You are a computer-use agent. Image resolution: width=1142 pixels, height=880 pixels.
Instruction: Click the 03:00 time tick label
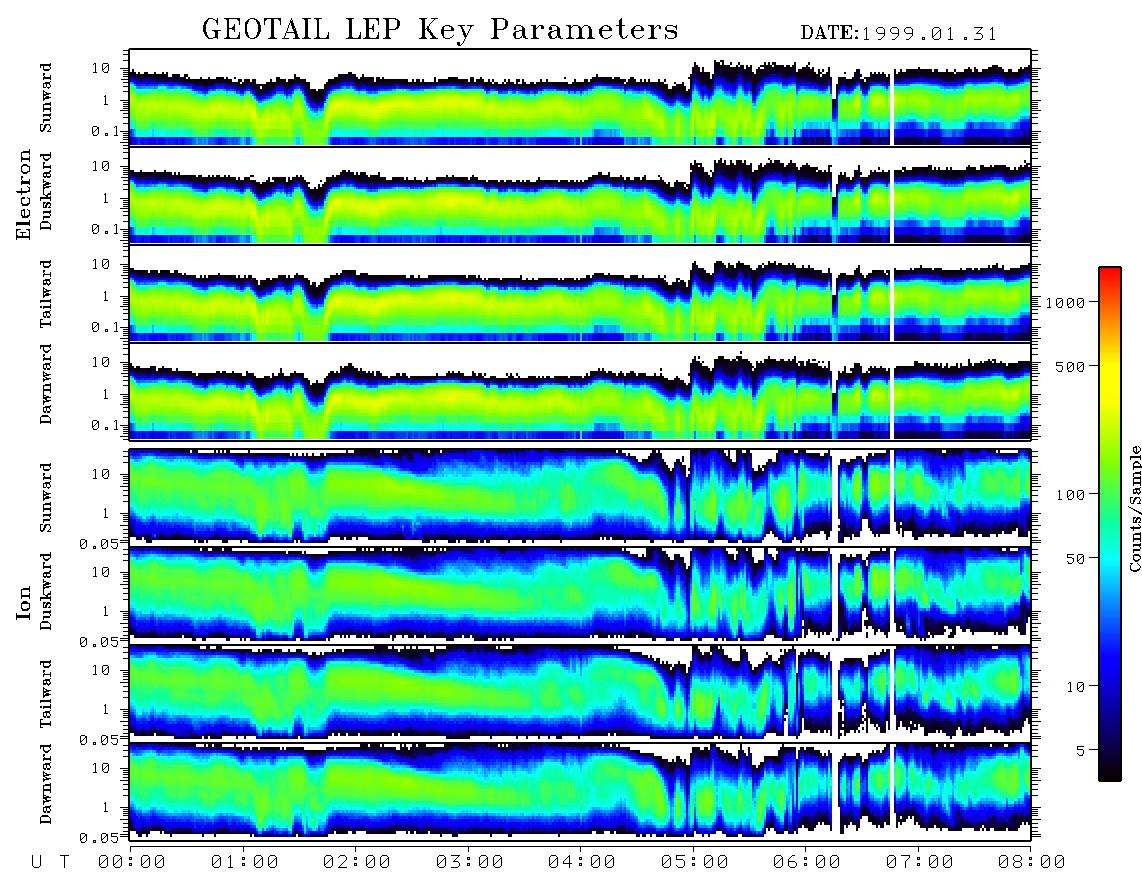tap(469, 862)
